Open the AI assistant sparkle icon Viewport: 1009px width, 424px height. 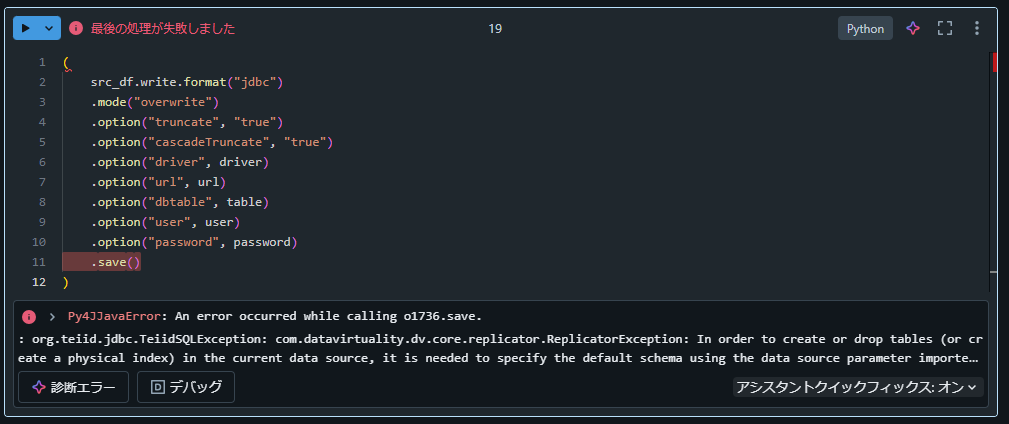pyautogui.click(x=912, y=28)
